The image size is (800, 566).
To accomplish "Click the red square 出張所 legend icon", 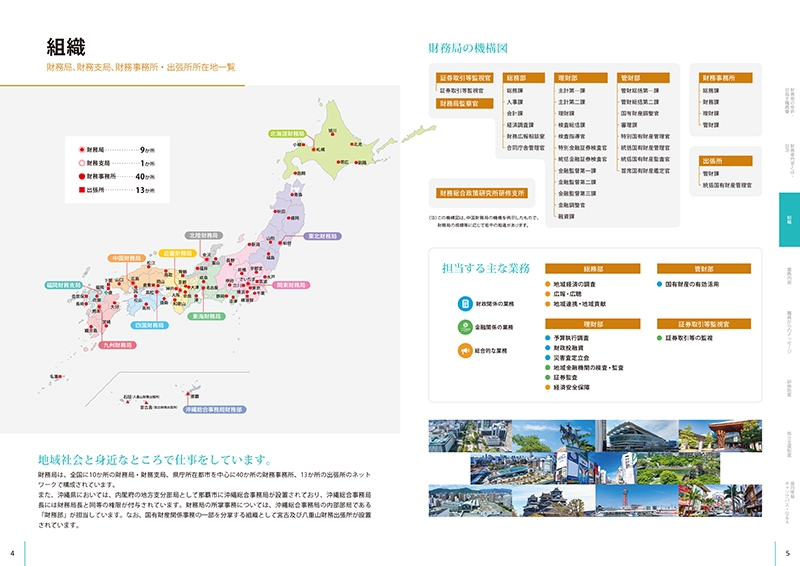I will coord(81,190).
